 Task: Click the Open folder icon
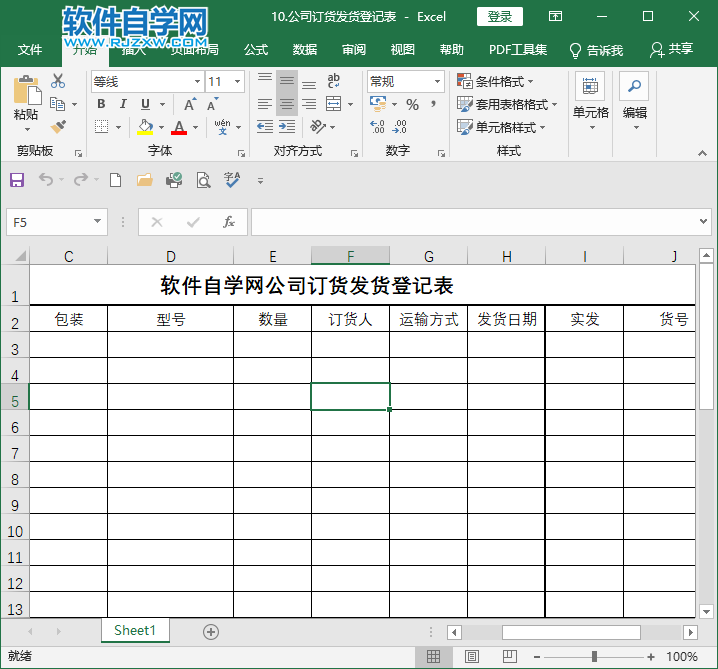pyautogui.click(x=145, y=180)
